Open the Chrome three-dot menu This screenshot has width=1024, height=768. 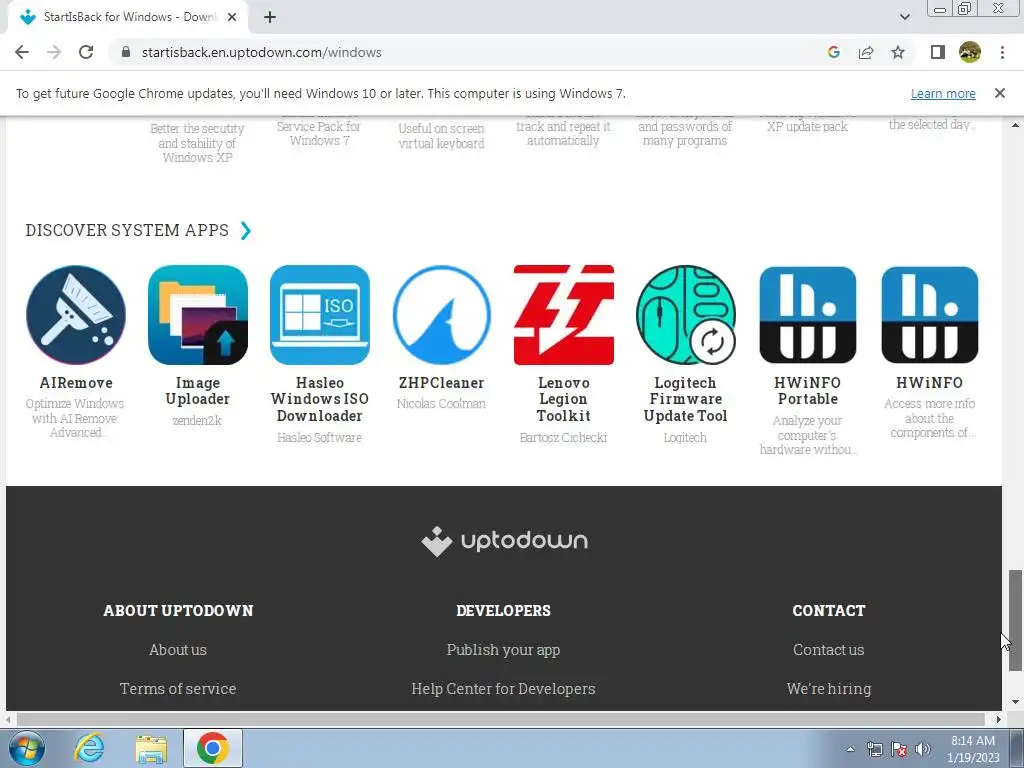1002,52
